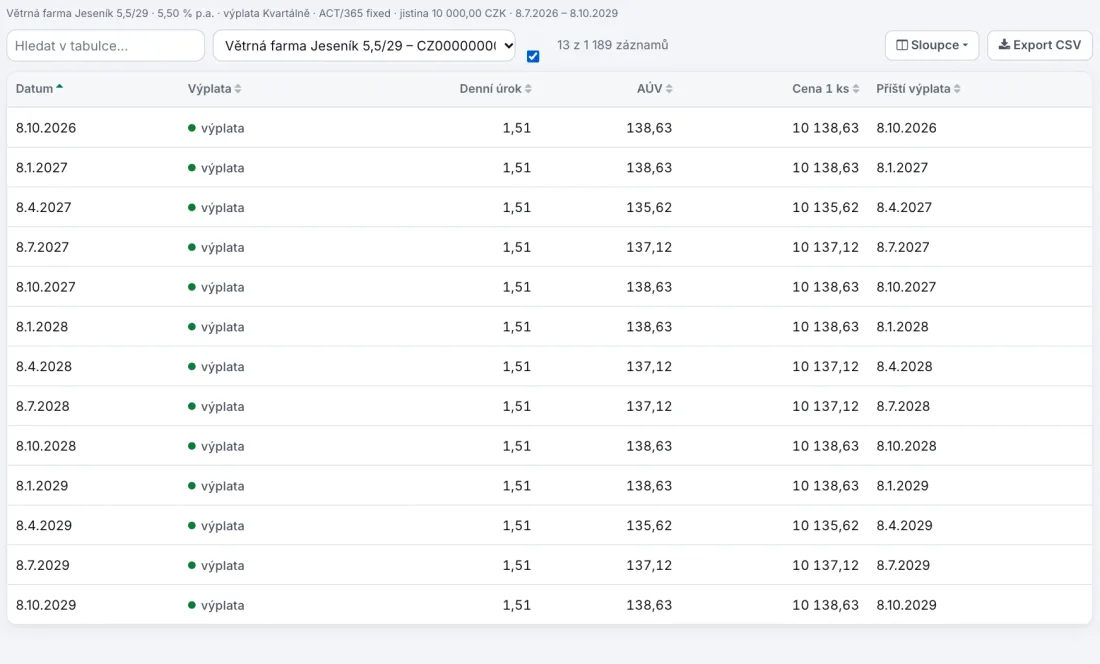Image resolution: width=1100 pixels, height=664 pixels.
Task: Open the Větrná farma Jeseník bond dropdown
Action: tap(364, 46)
